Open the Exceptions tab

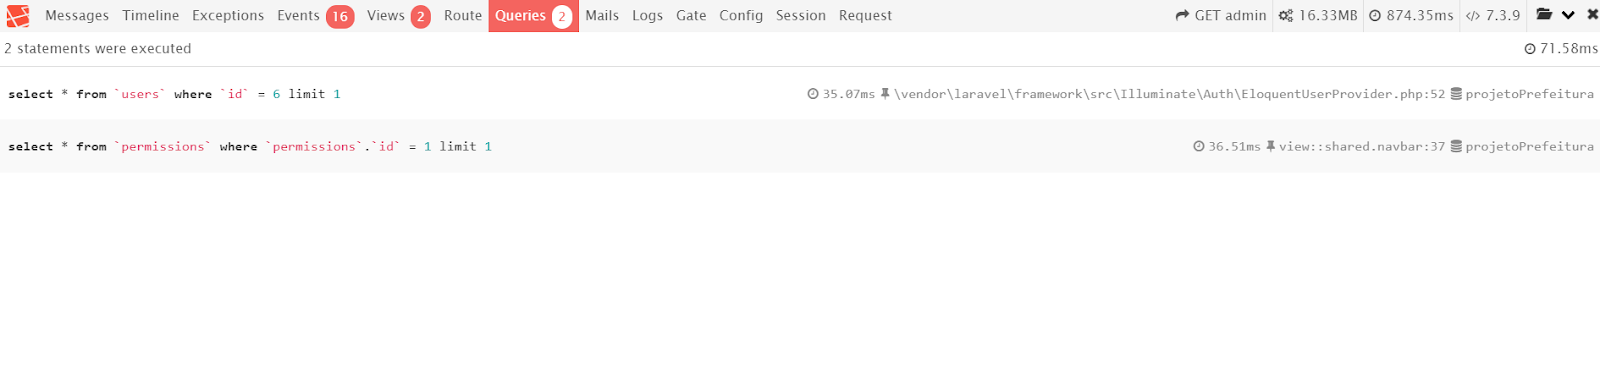coord(228,15)
